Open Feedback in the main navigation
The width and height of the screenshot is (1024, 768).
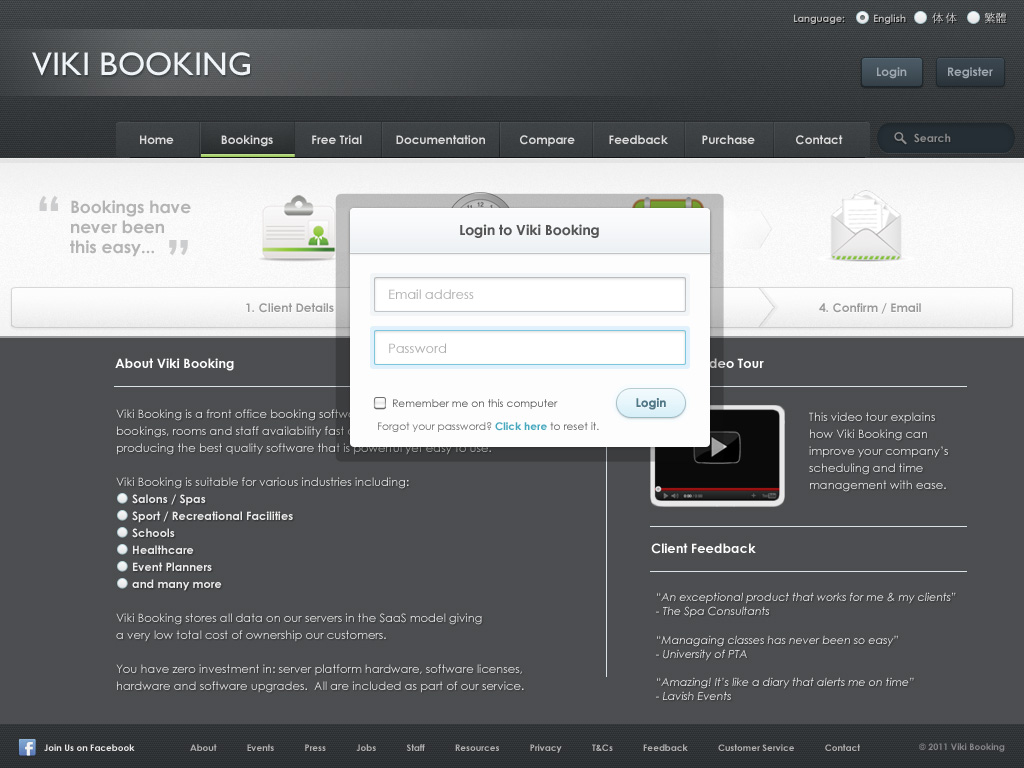pyautogui.click(x=638, y=140)
